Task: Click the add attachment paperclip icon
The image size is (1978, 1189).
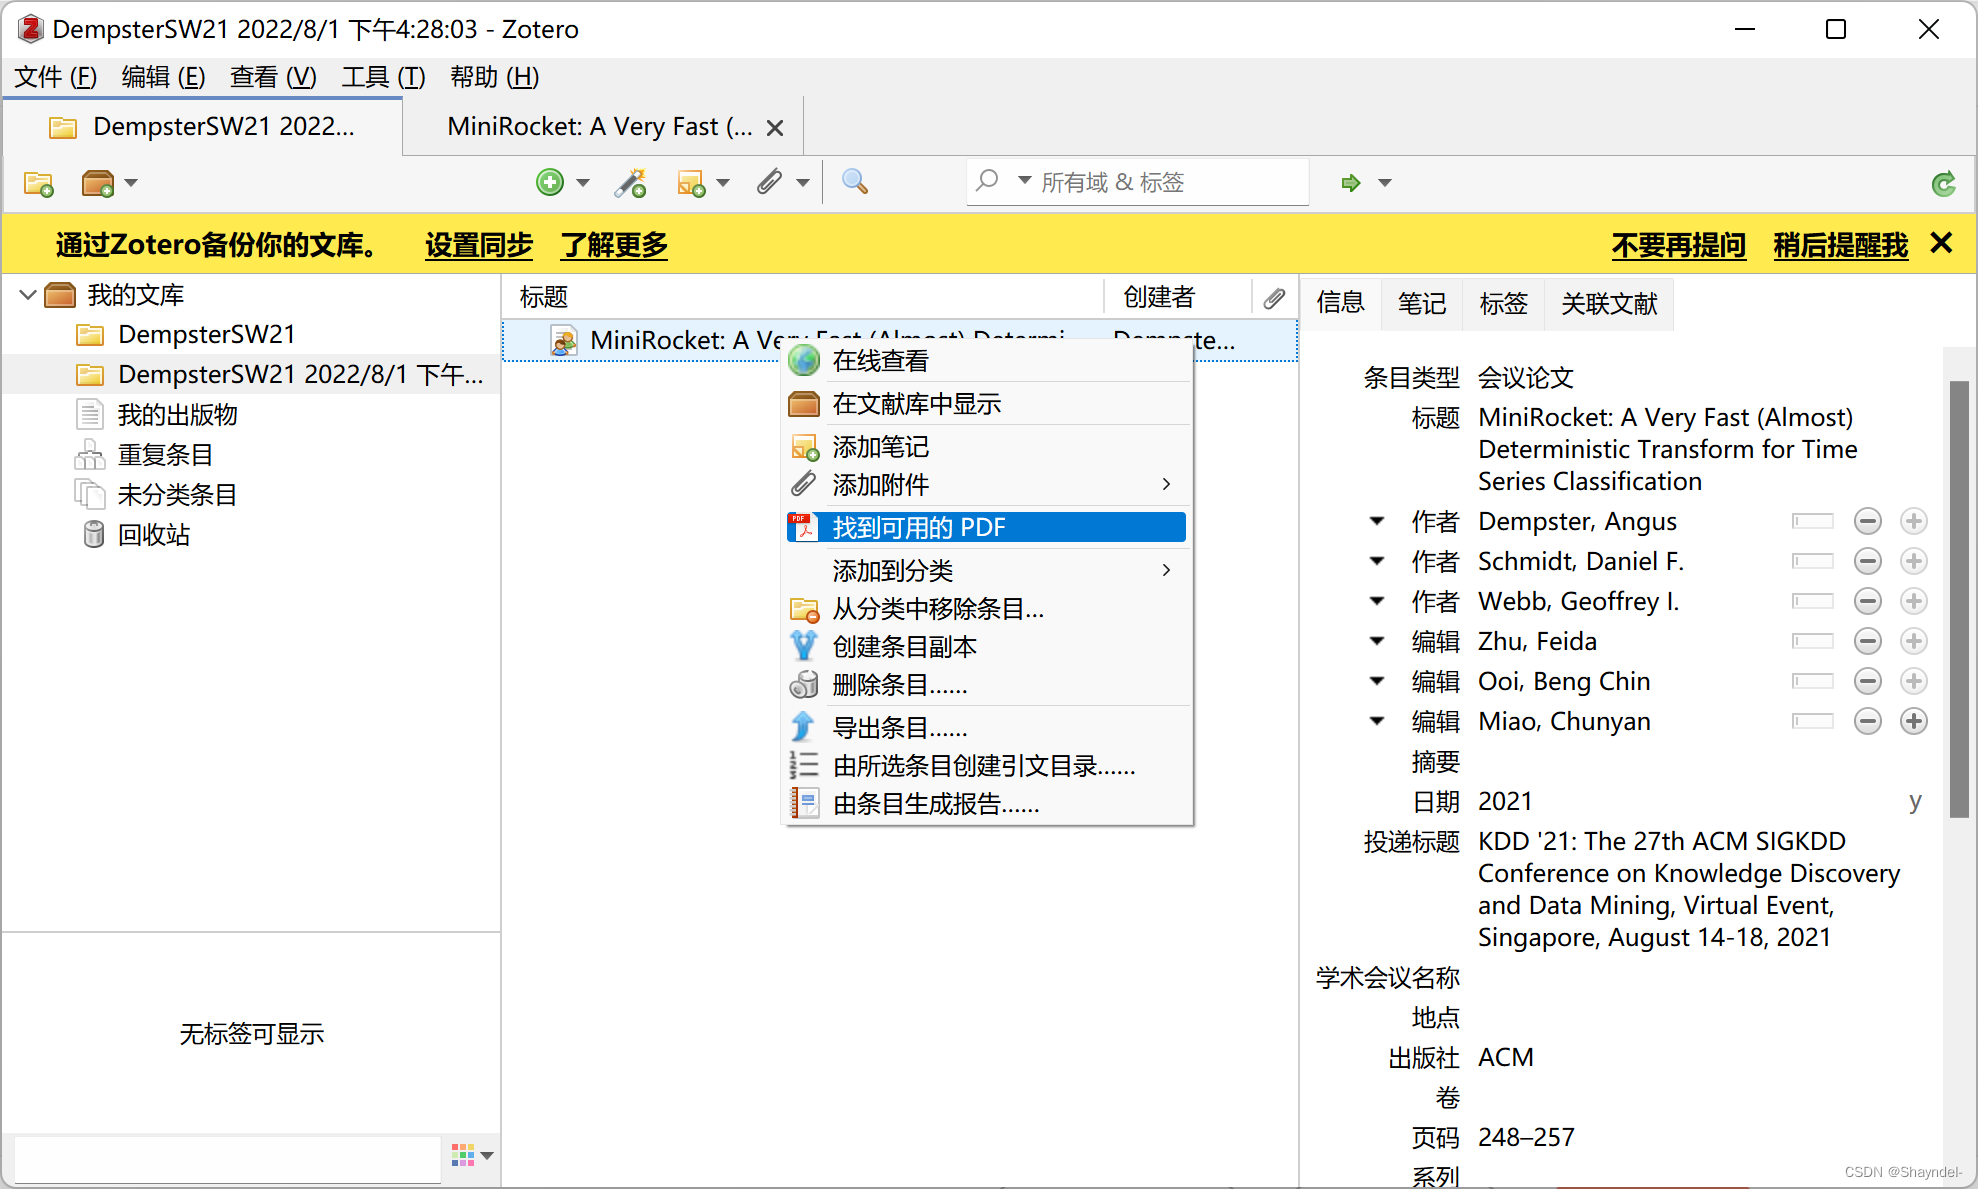Action: point(769,182)
